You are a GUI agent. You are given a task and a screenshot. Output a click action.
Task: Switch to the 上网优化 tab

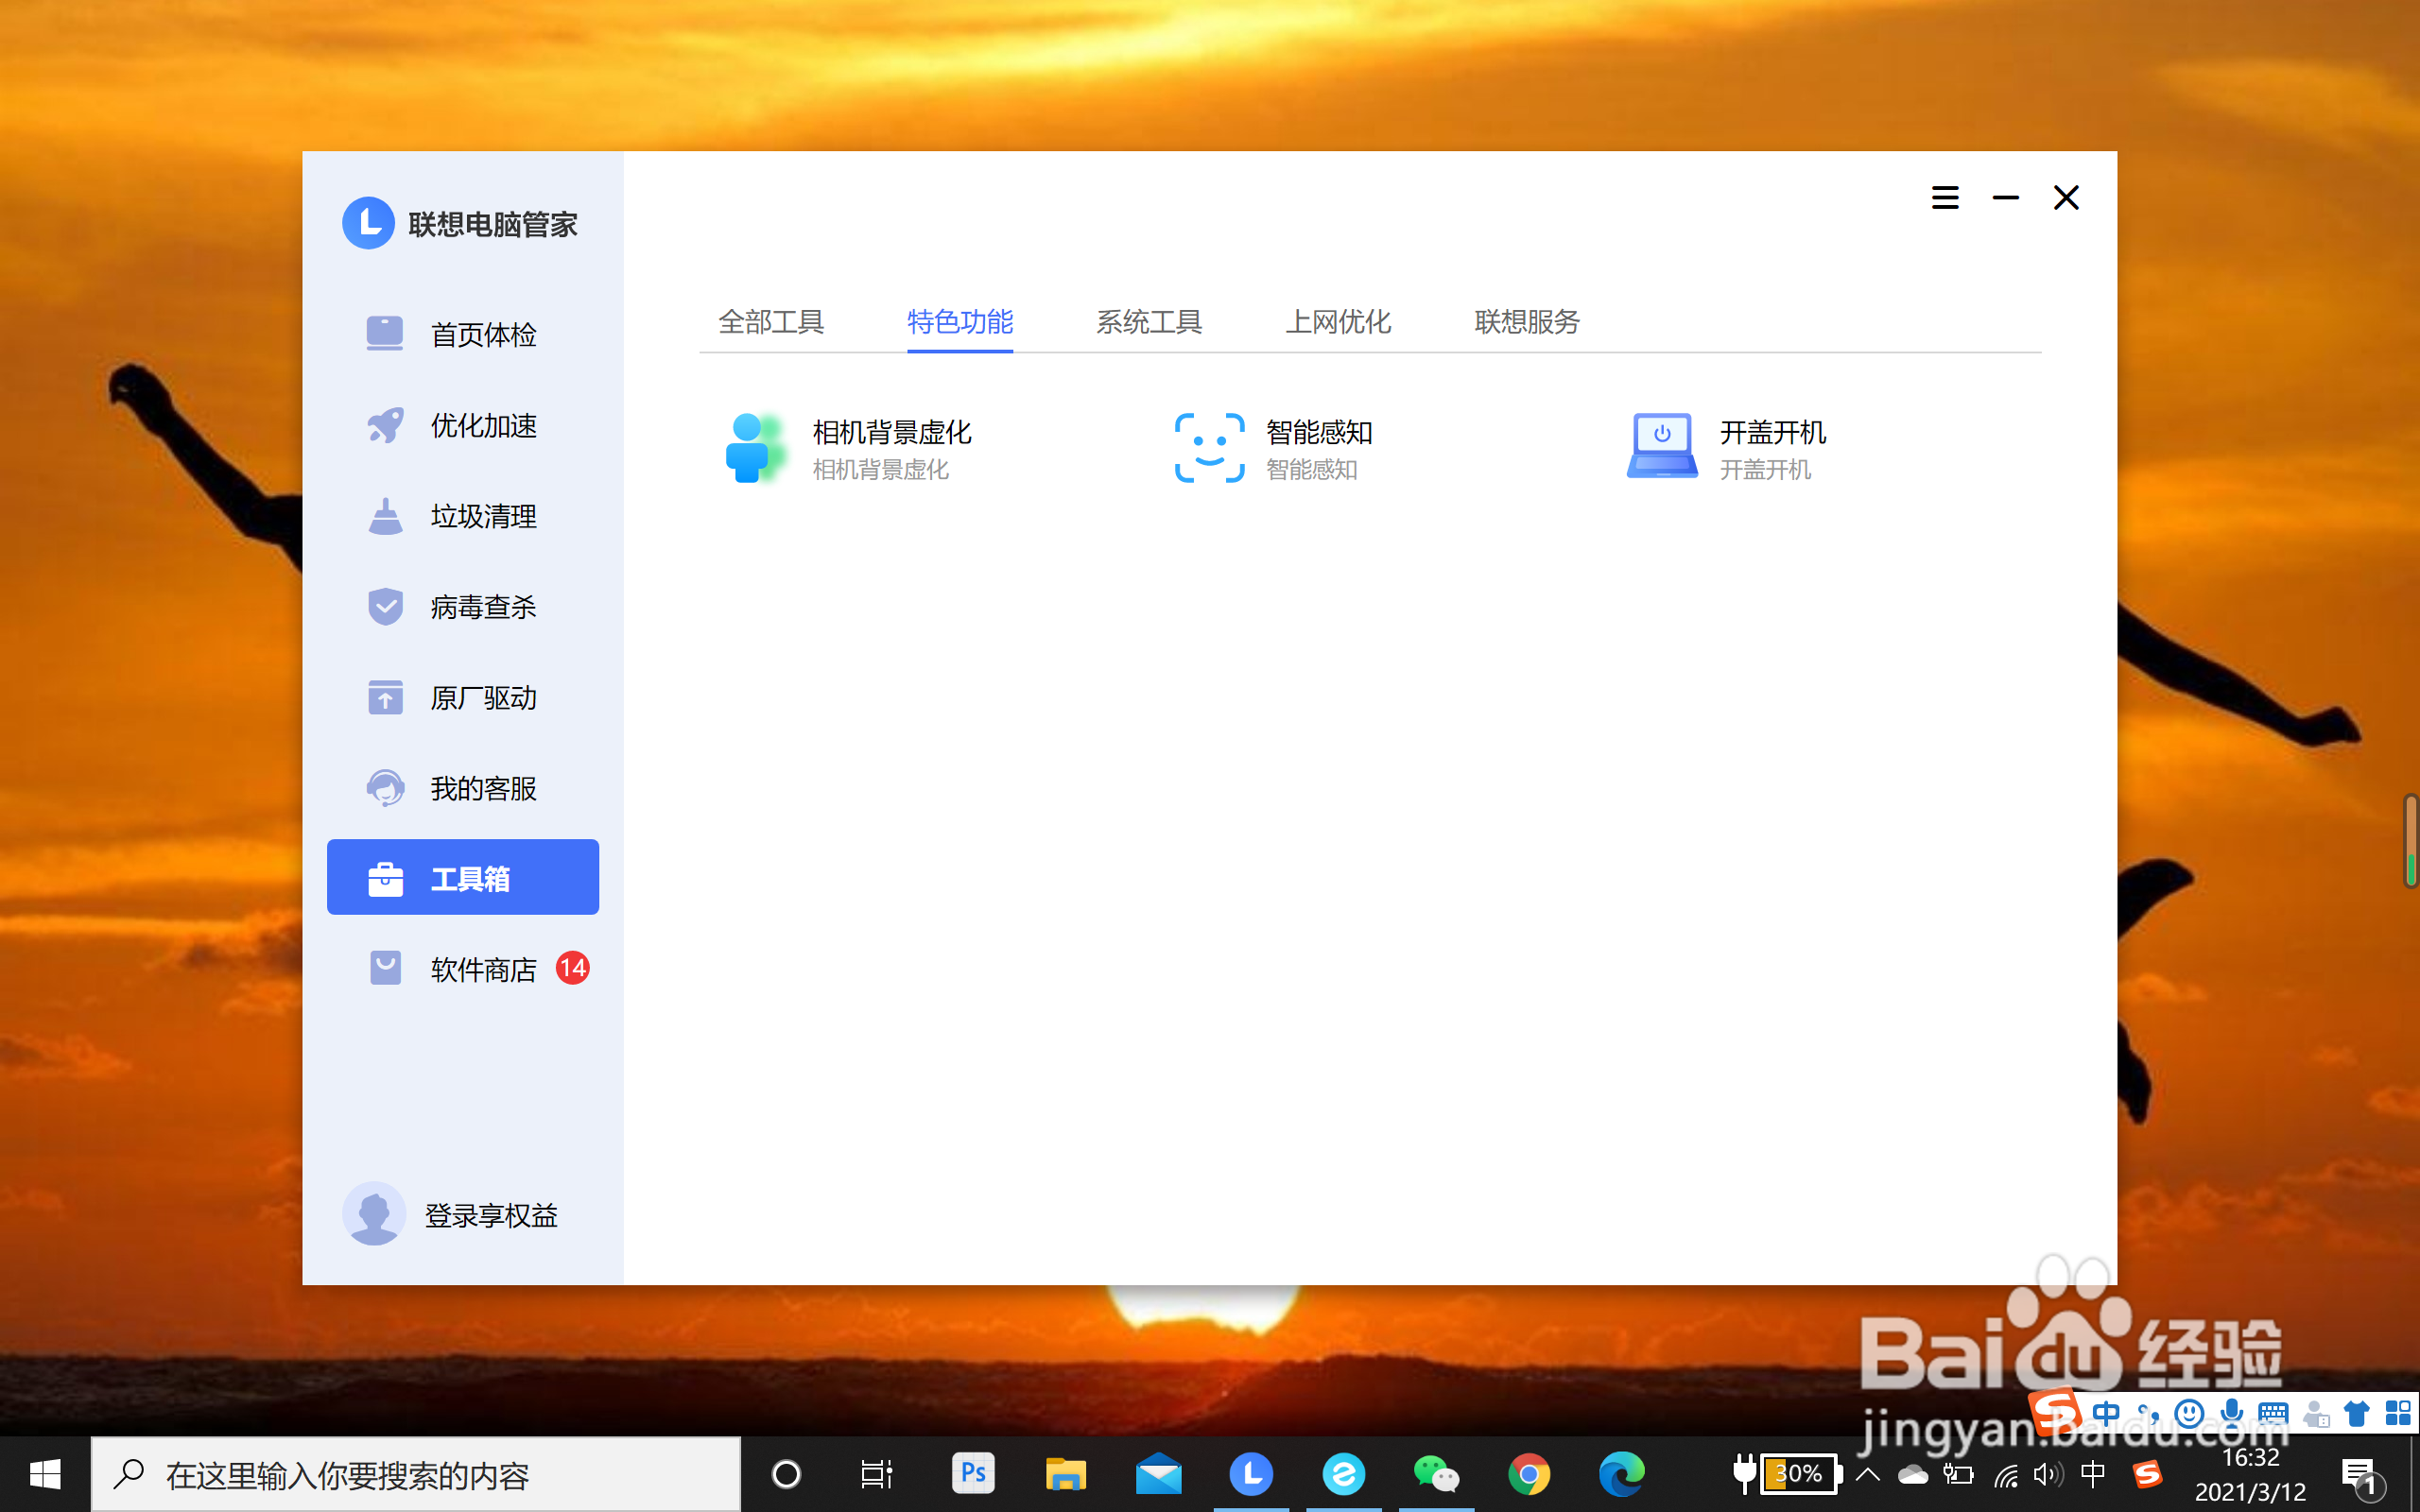coord(1337,322)
